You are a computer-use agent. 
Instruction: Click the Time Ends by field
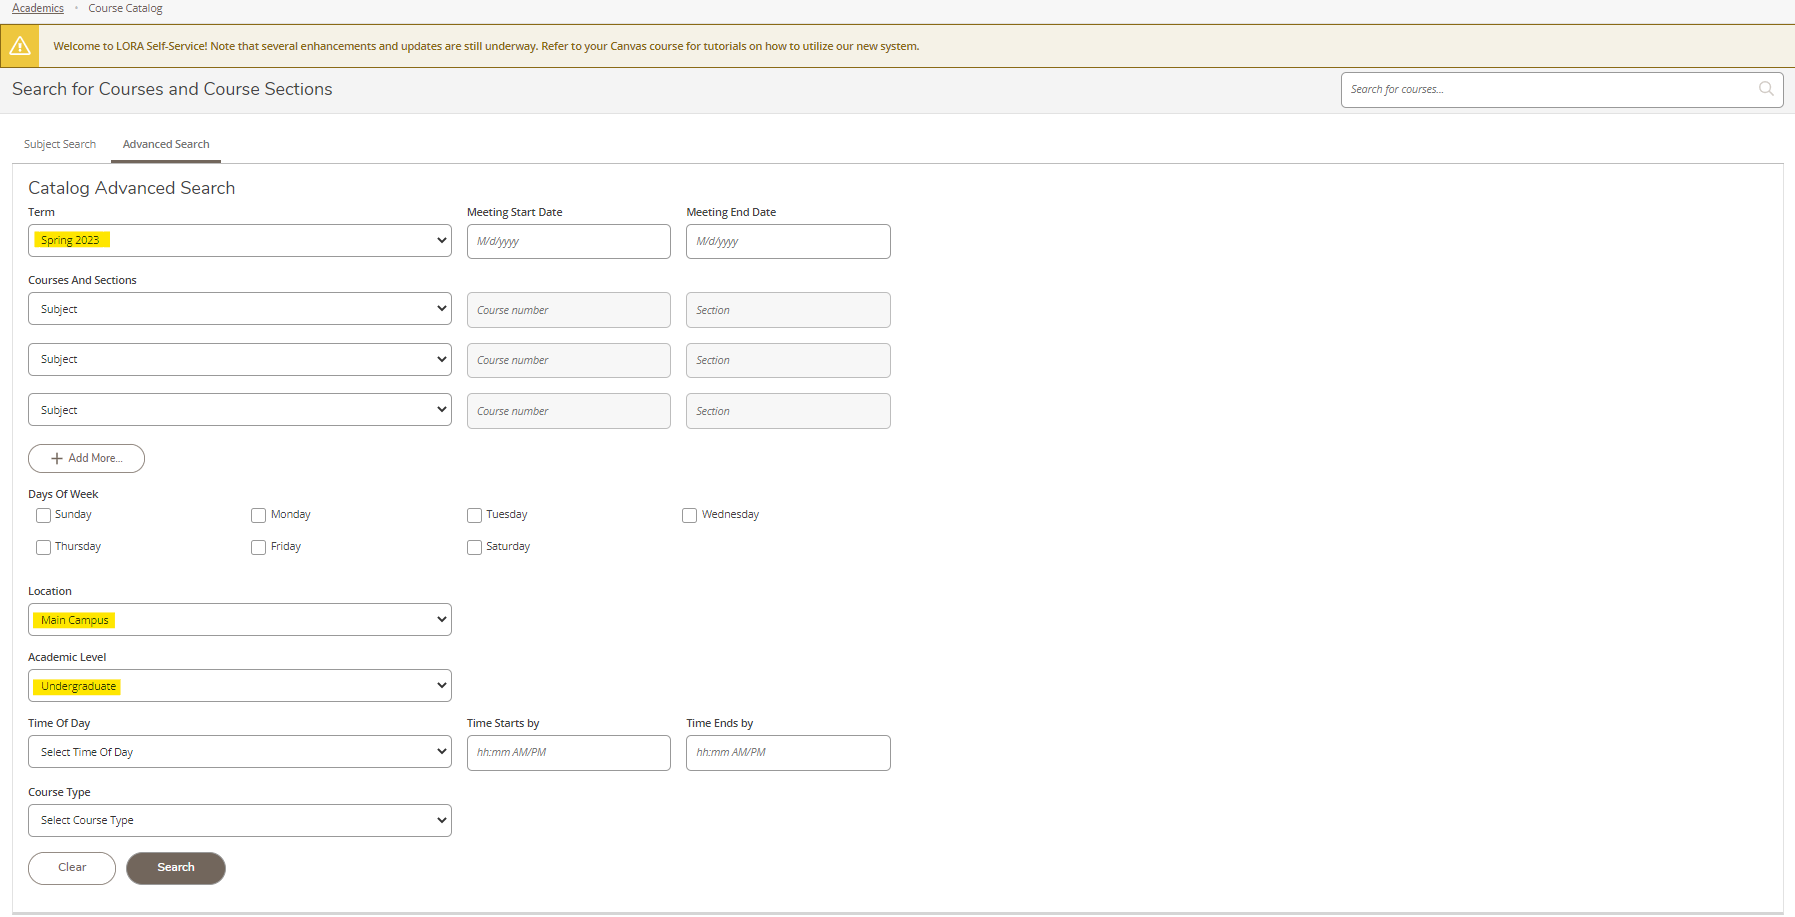pos(788,753)
